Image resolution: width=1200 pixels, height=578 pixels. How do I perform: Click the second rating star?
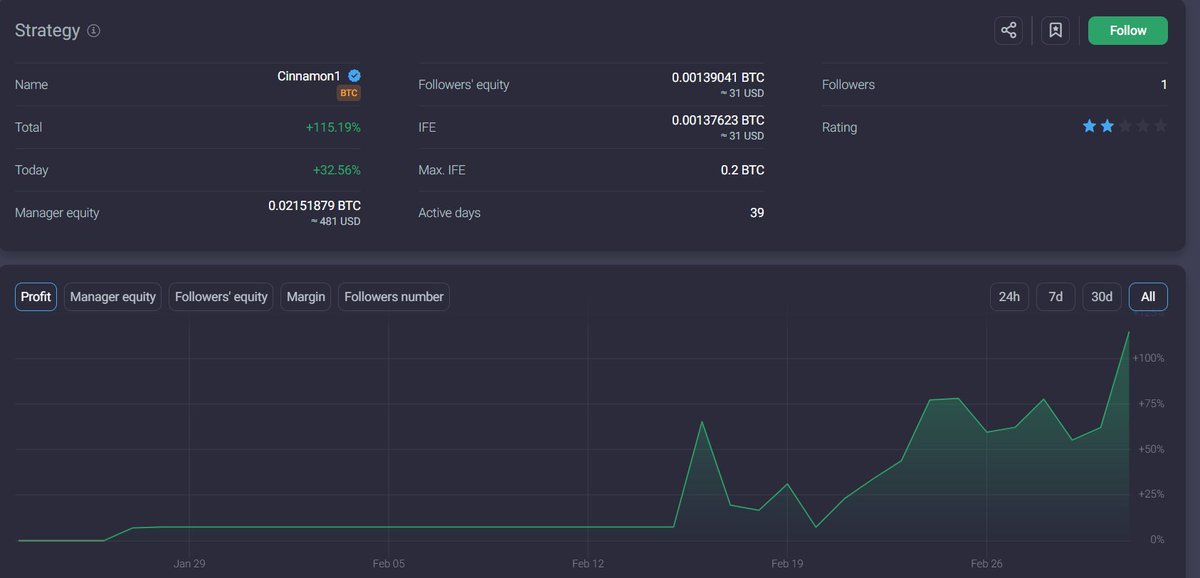(1107, 127)
